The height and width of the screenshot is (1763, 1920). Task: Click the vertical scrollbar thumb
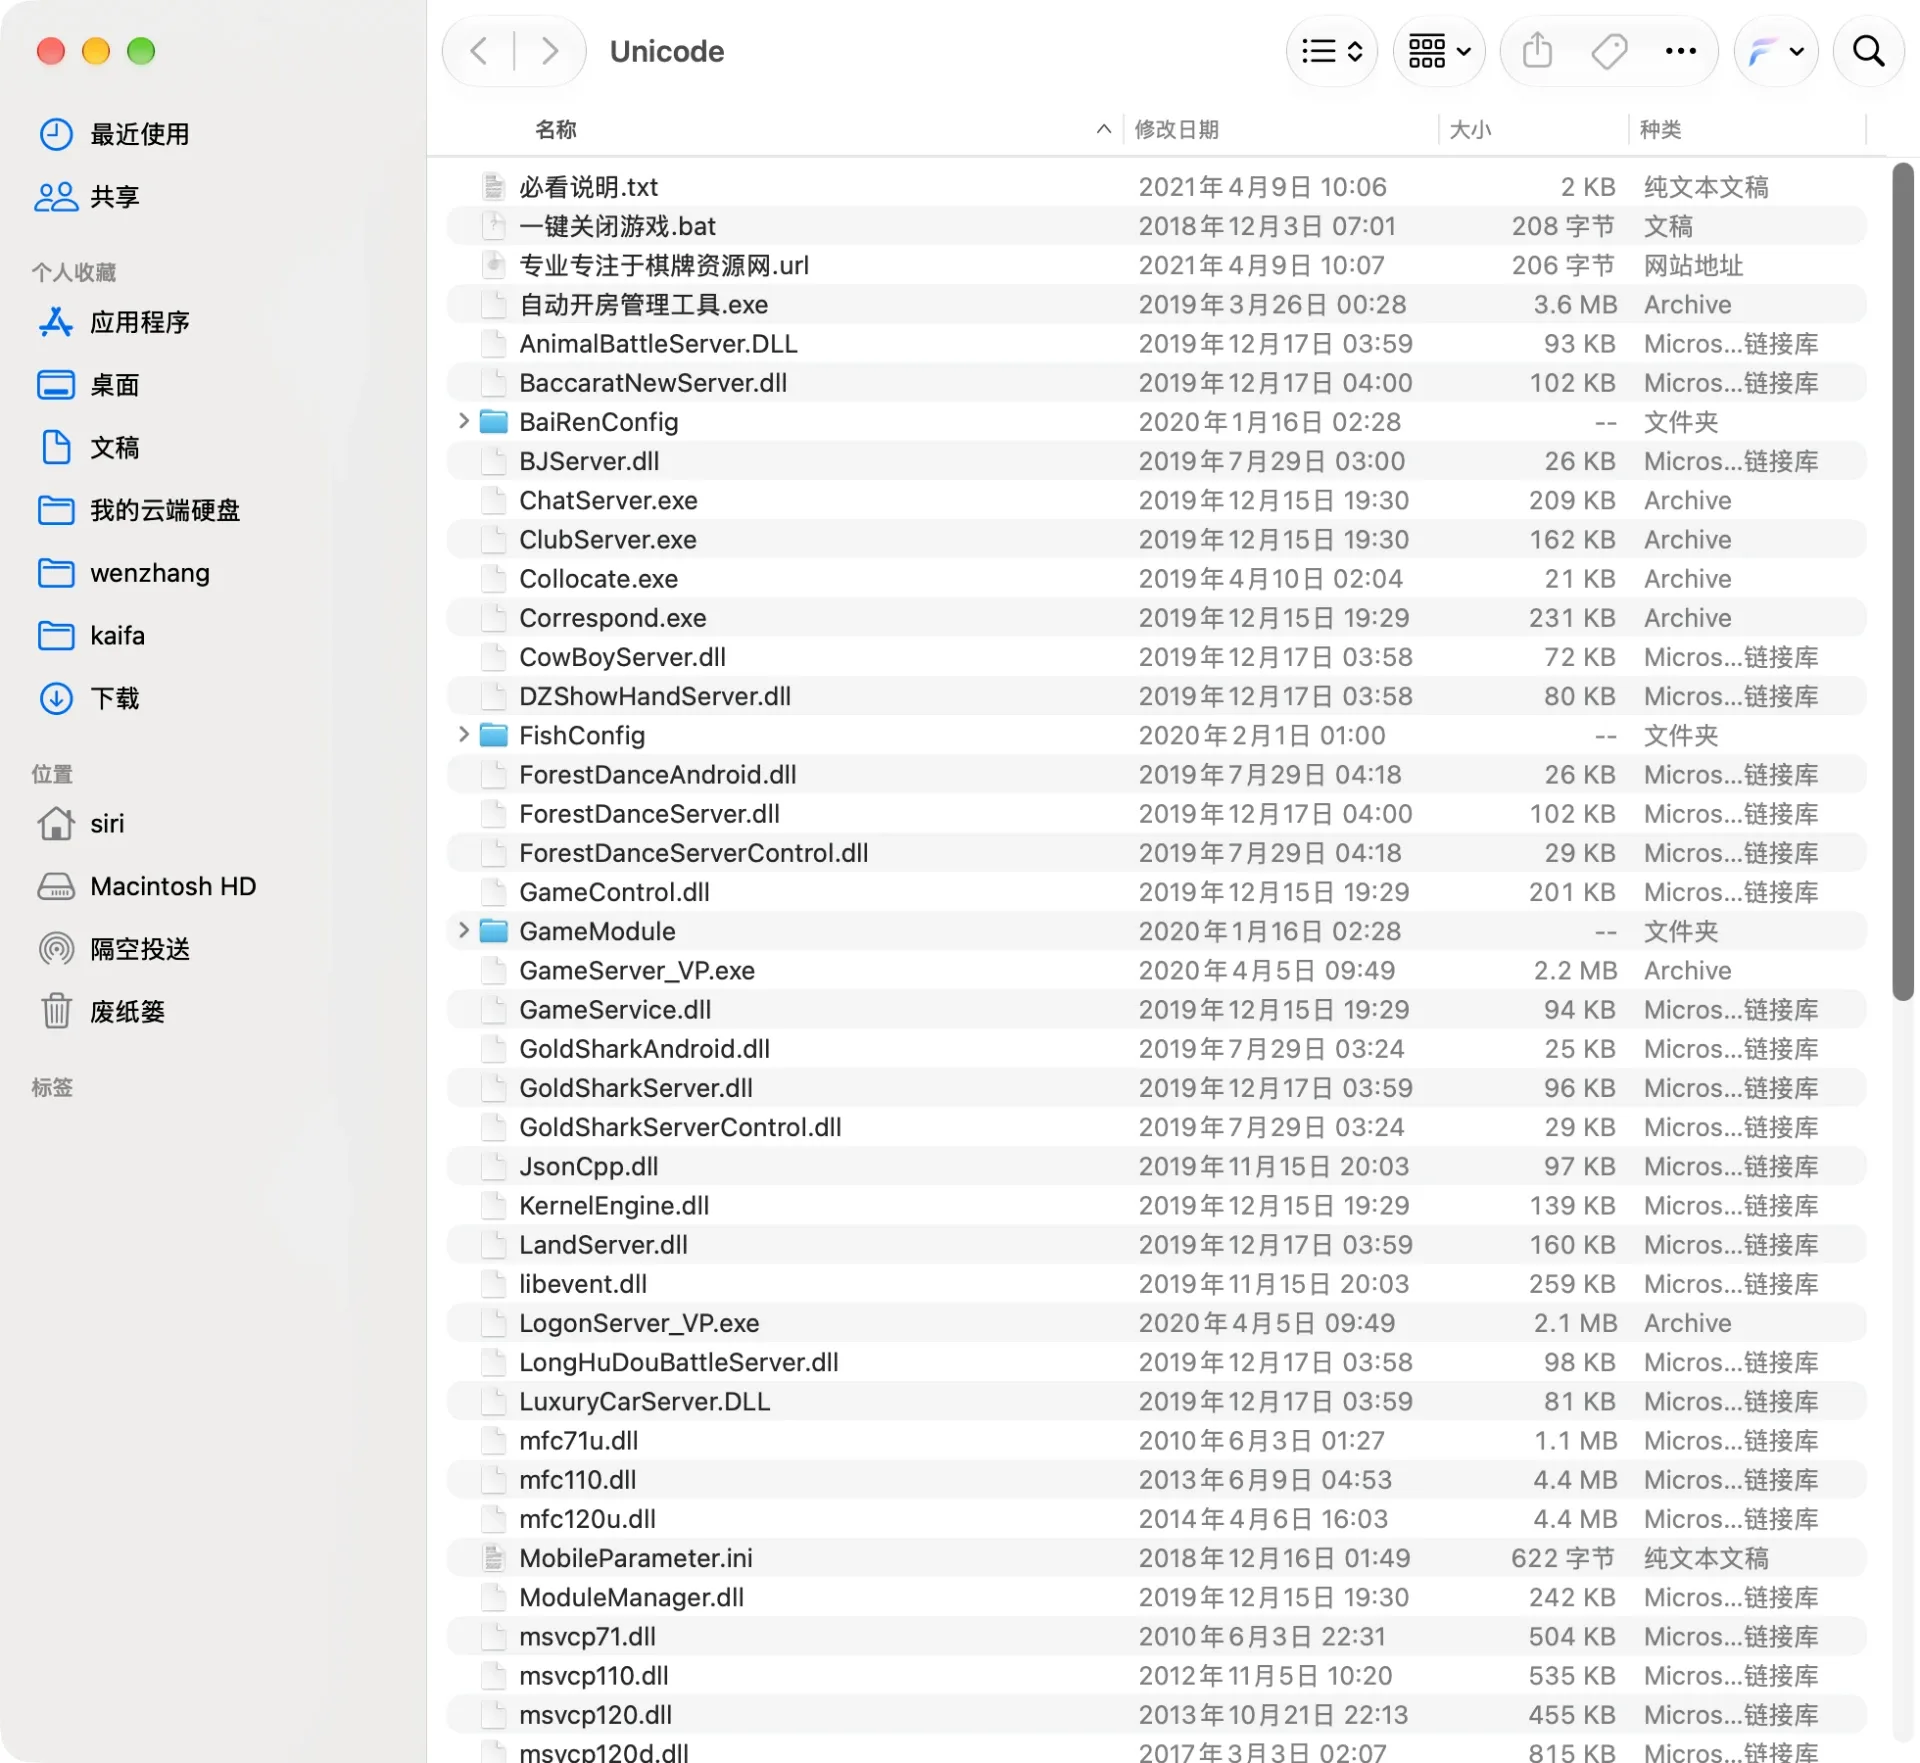click(x=1902, y=582)
